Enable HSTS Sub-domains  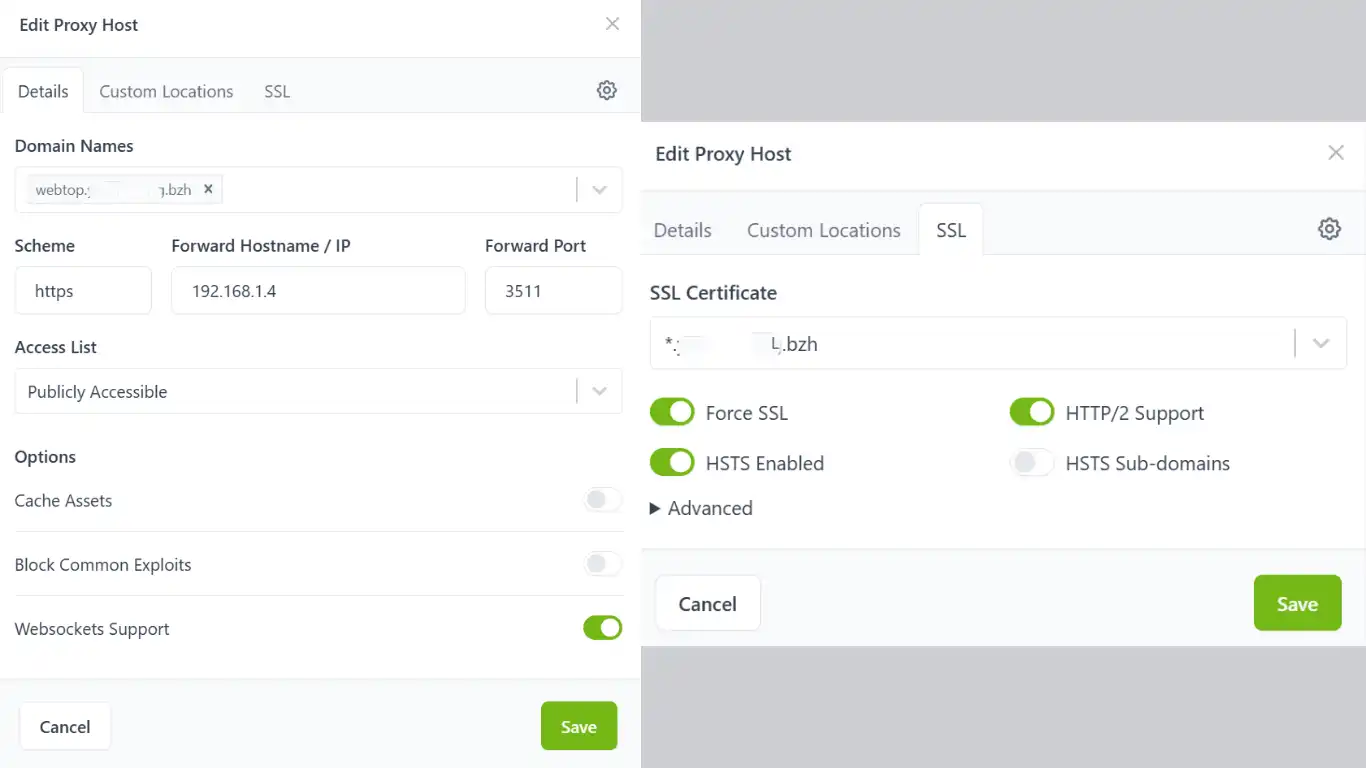(1032, 462)
